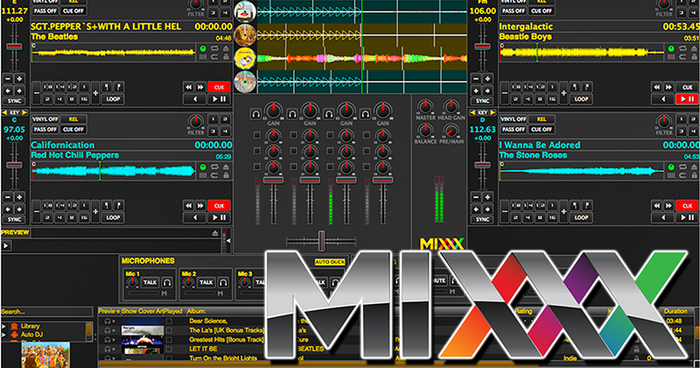The width and height of the screenshot is (700, 368).
Task: Click TALK for Mic 1
Action: pos(150,282)
